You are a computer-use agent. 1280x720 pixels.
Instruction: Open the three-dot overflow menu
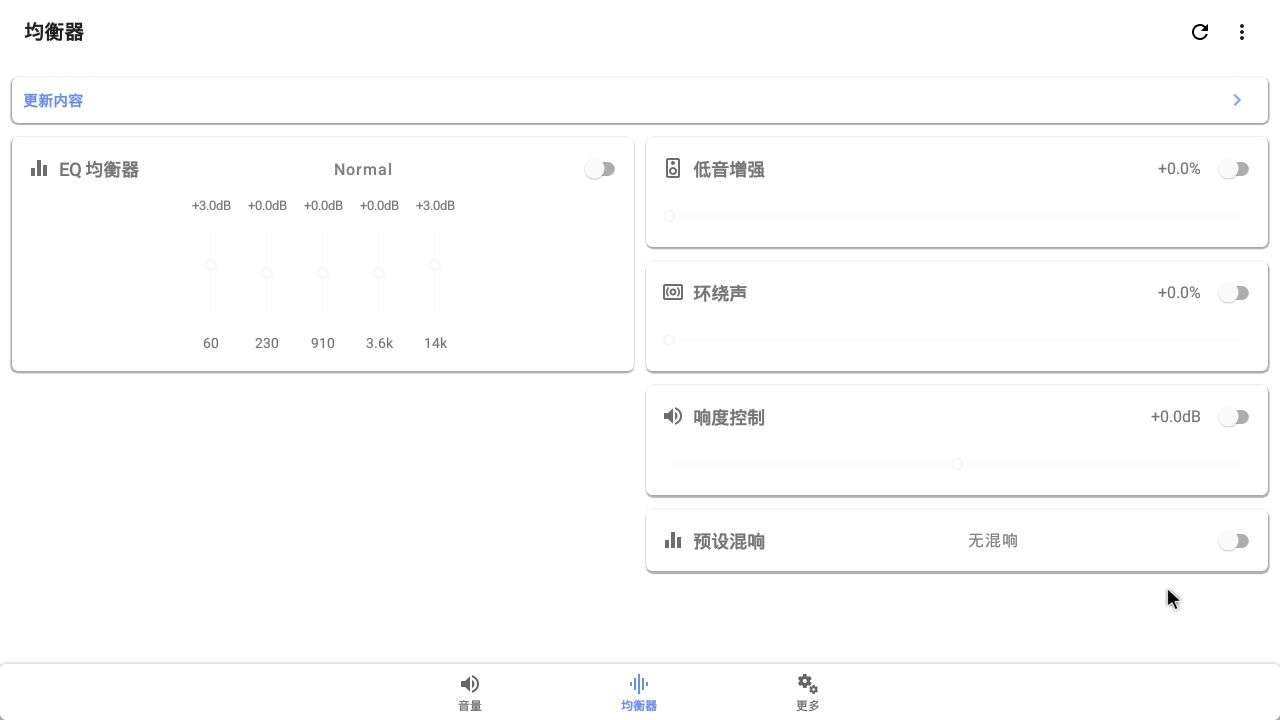click(x=1242, y=32)
